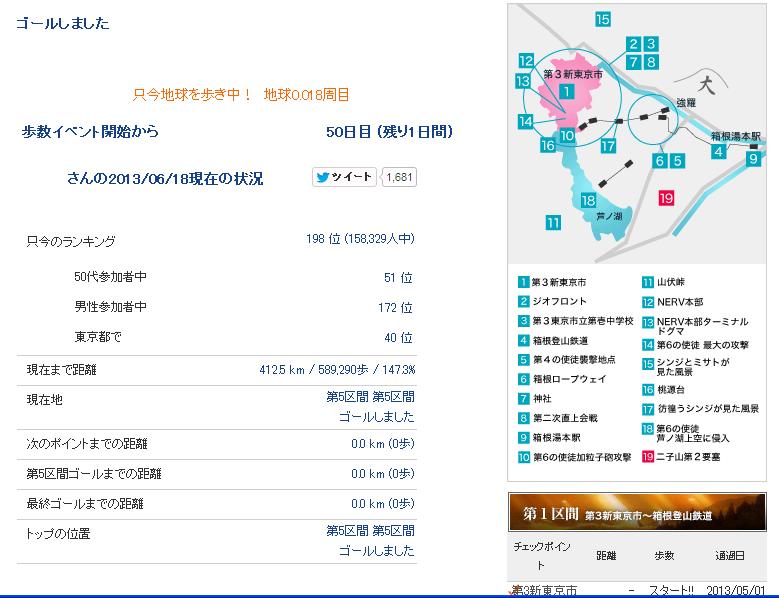
Task: Click map marker 13
Action: (x=522, y=81)
